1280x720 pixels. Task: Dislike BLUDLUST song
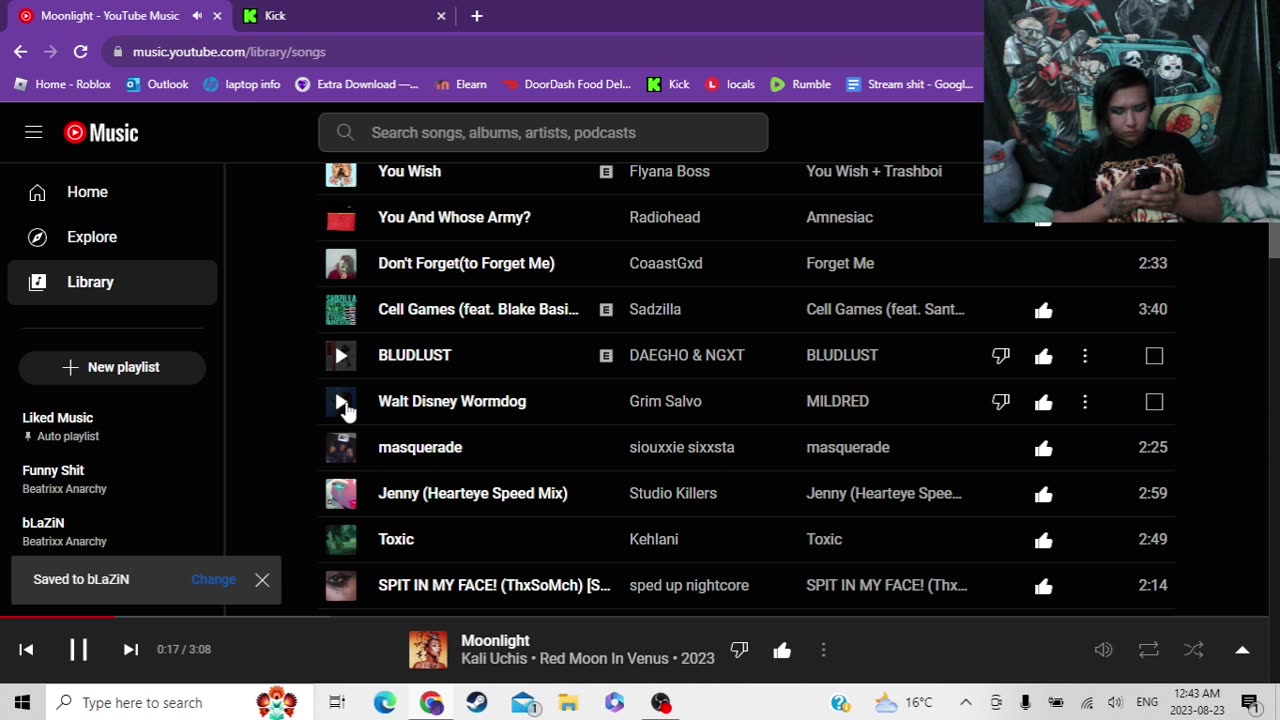(x=1000, y=355)
